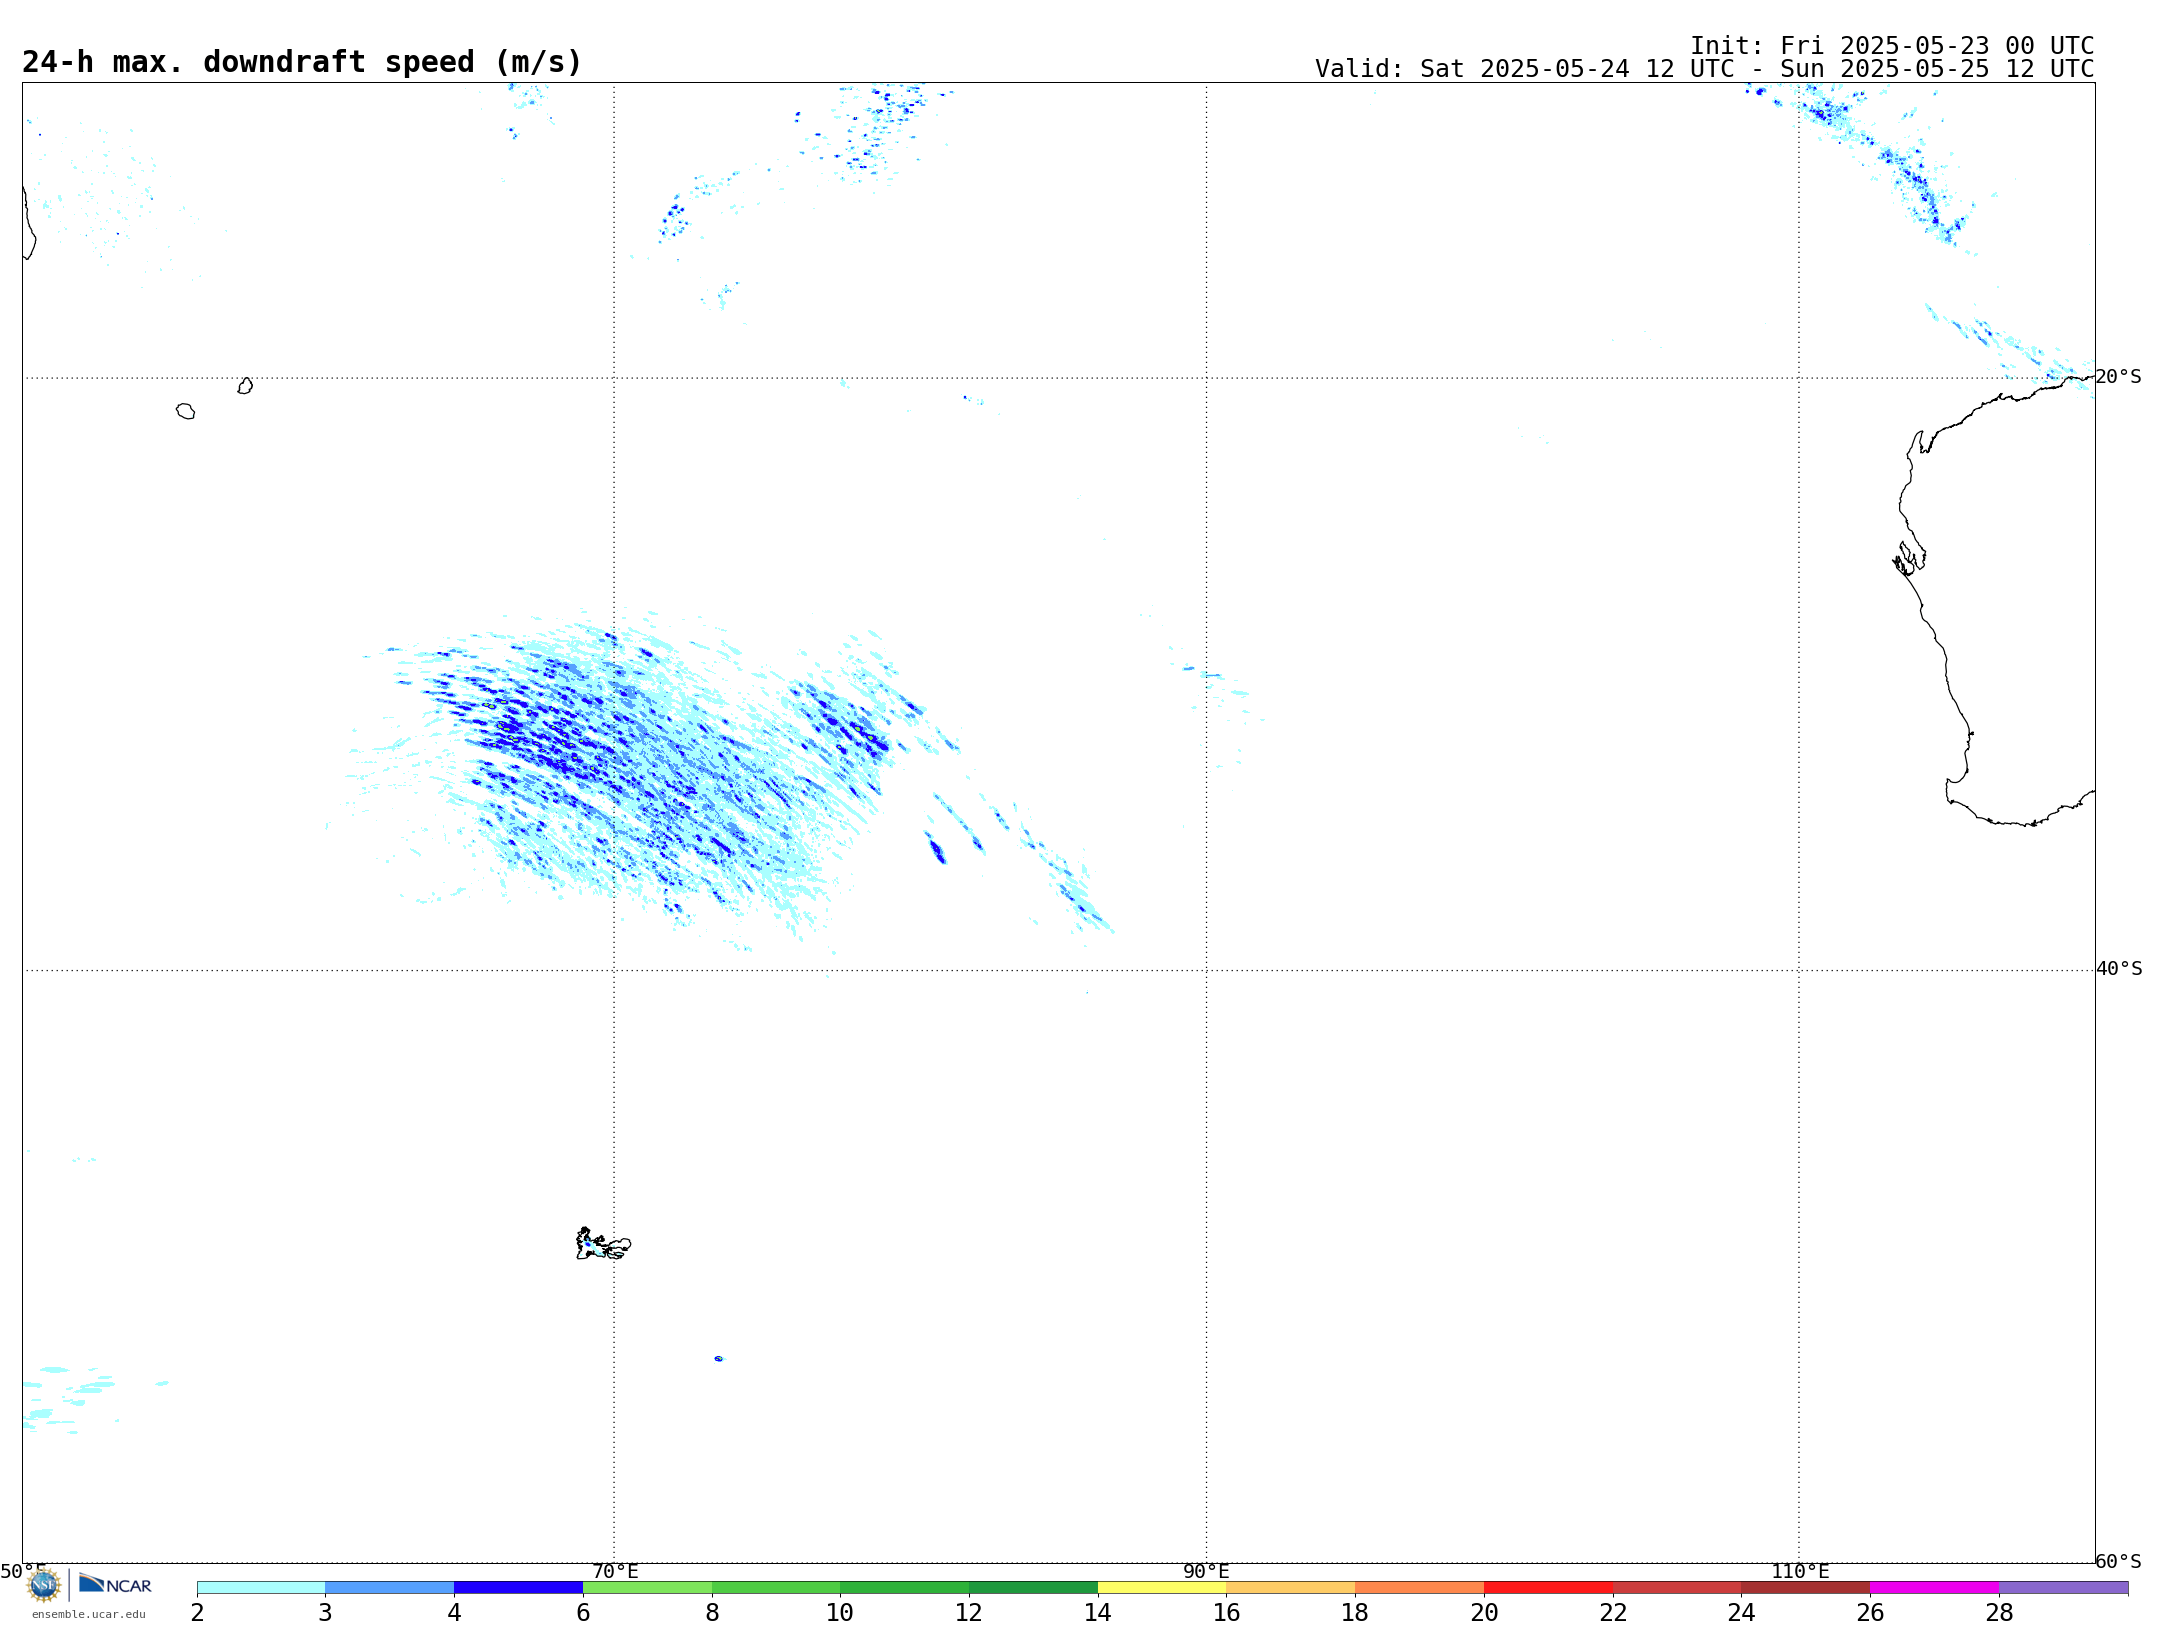Click the 40°S latitude label

tap(2119, 969)
